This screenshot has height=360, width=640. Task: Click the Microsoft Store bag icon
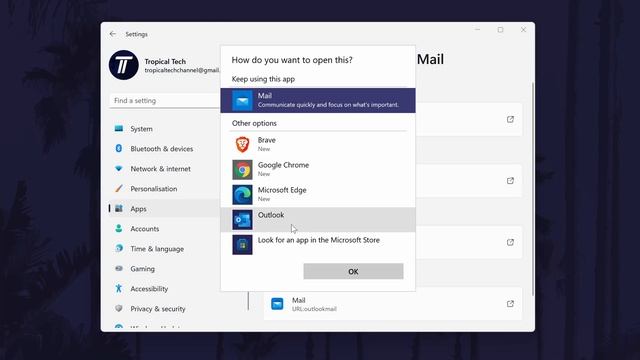click(242, 245)
